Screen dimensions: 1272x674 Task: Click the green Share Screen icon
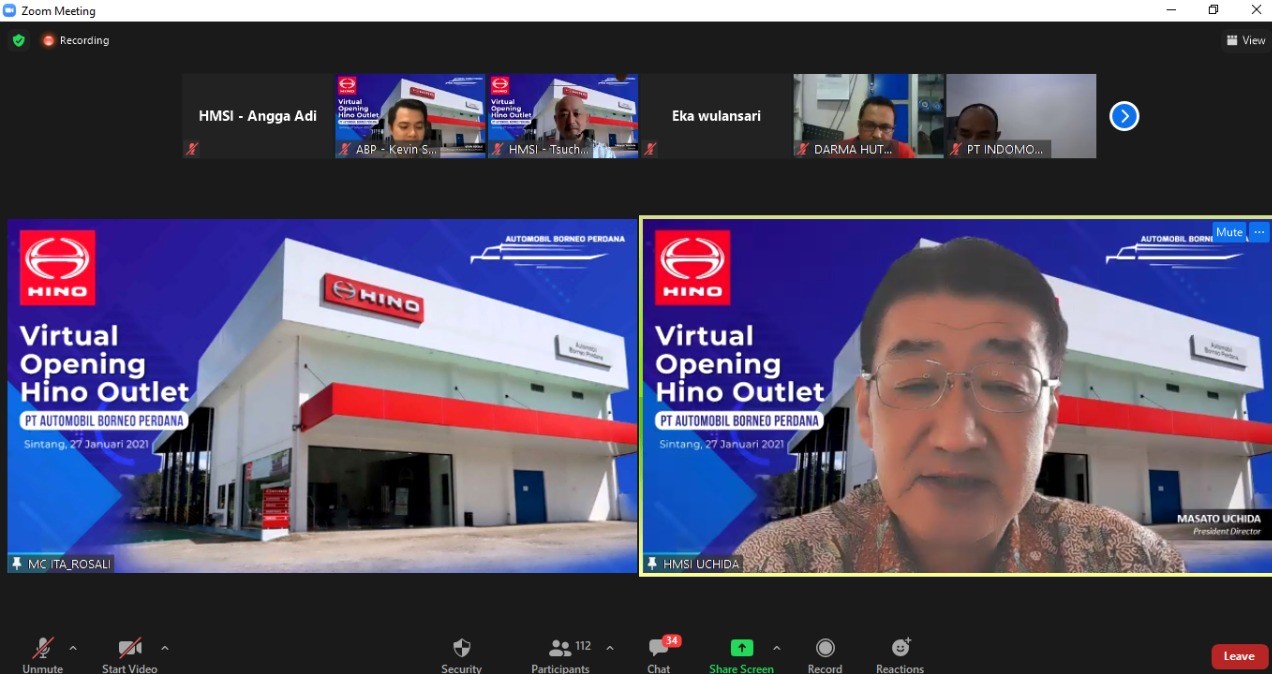click(741, 648)
